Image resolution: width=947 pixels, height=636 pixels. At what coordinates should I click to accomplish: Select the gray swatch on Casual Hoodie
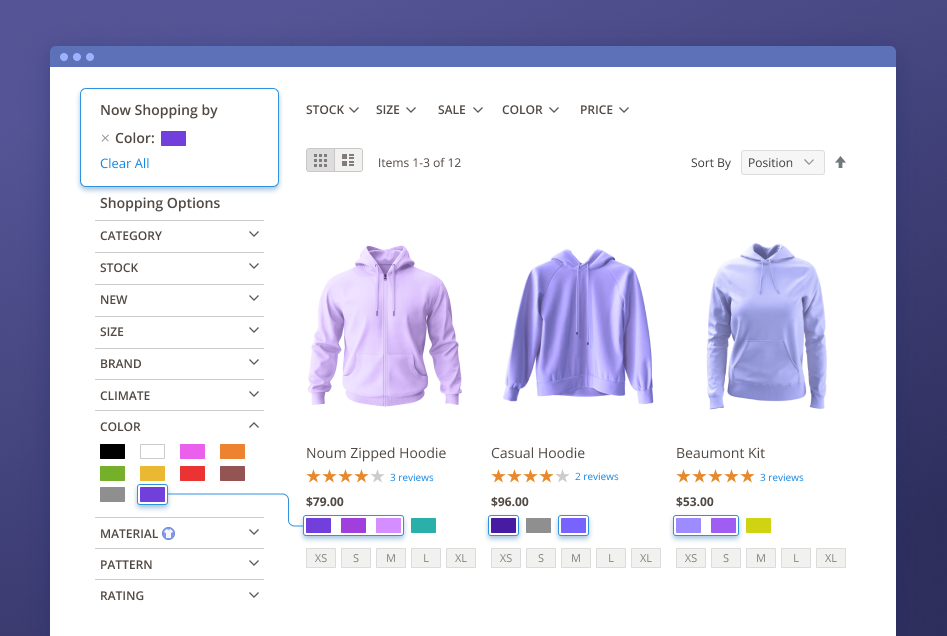click(538, 525)
